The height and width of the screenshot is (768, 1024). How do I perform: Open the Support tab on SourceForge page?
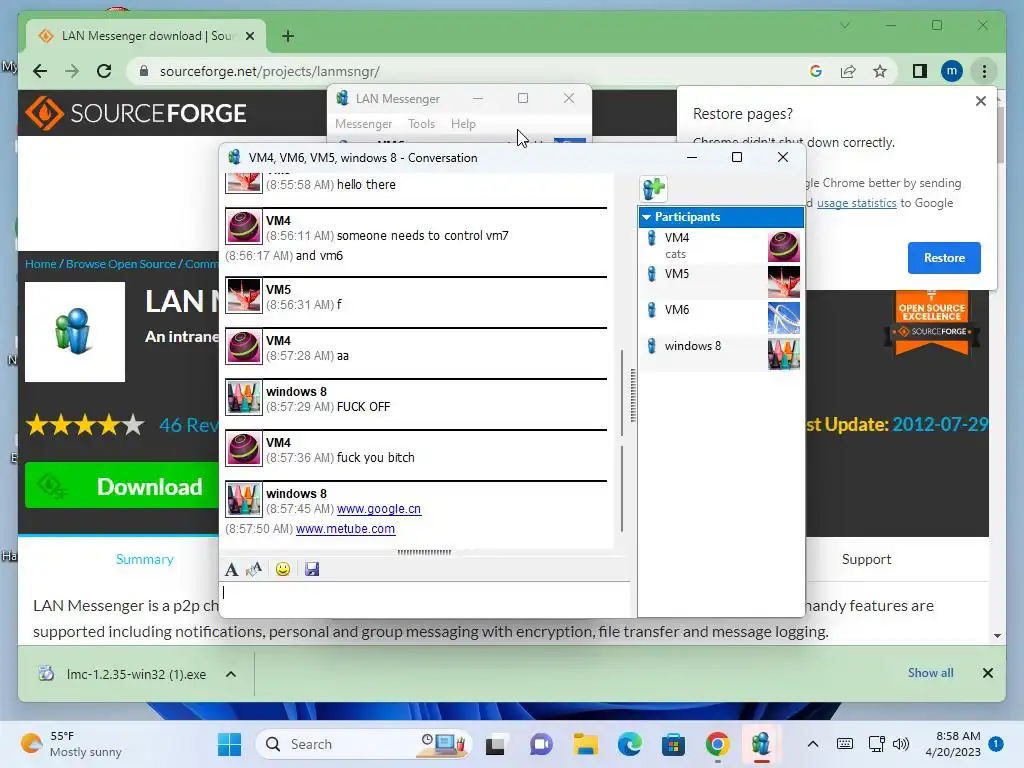coord(866,560)
